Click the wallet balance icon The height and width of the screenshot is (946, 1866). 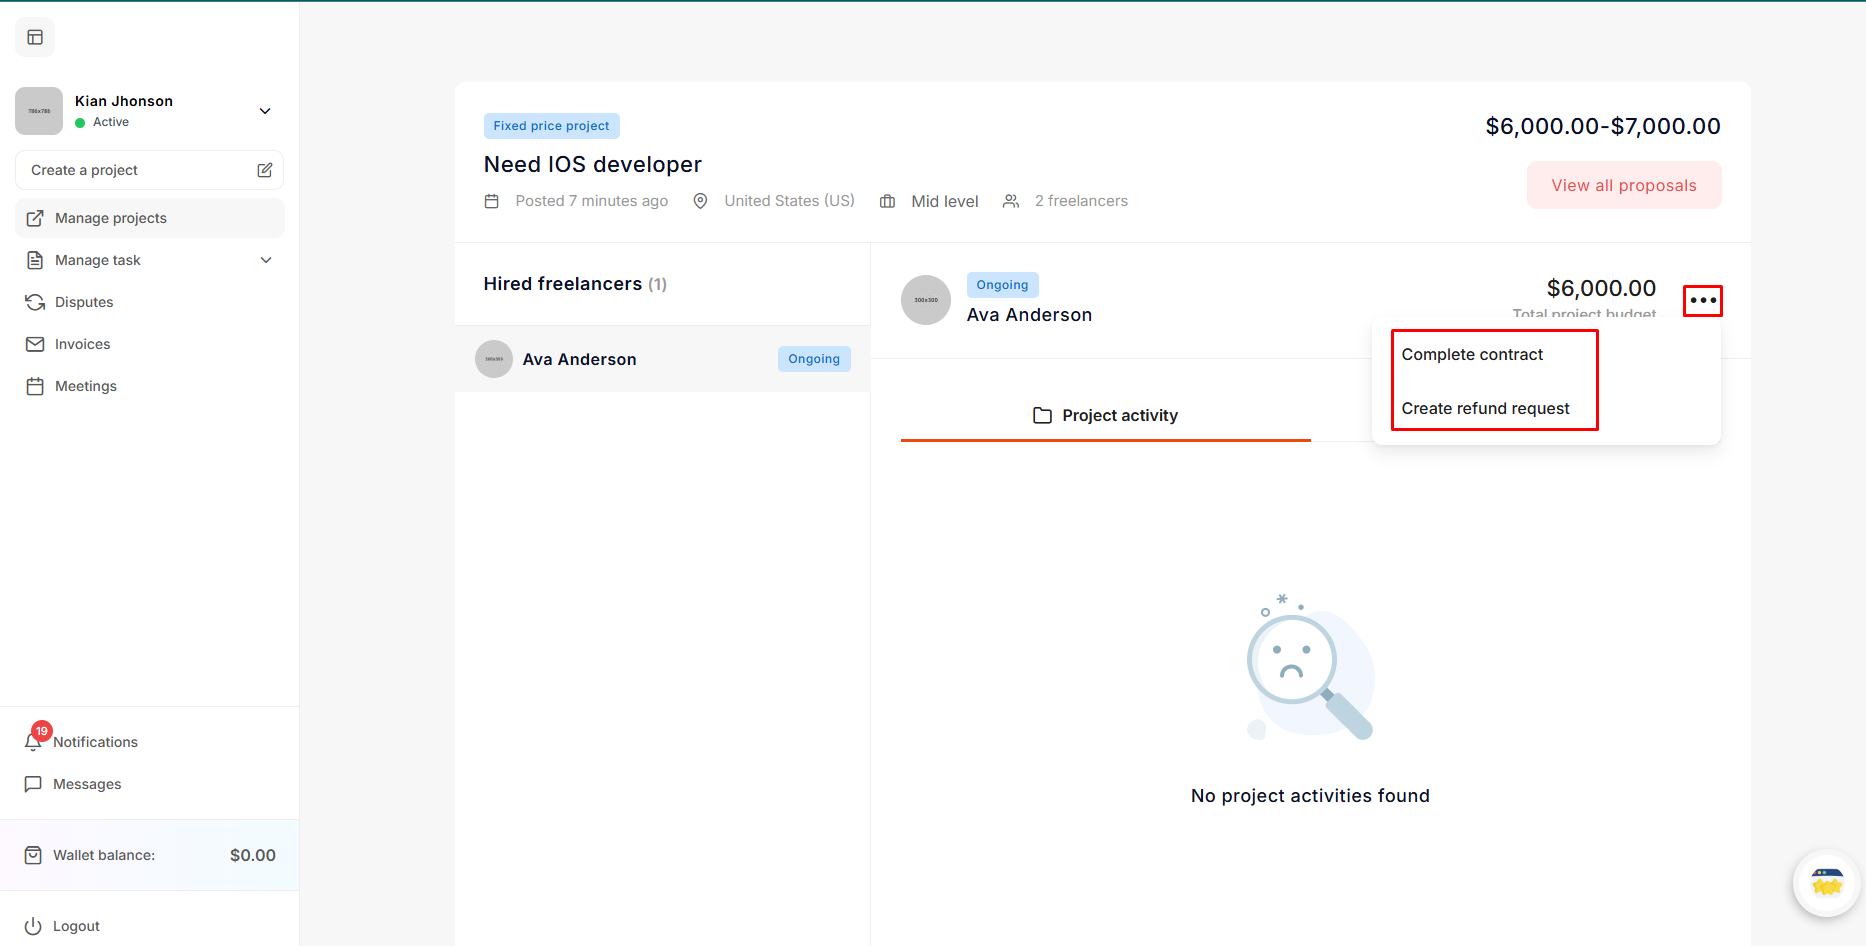pos(33,855)
